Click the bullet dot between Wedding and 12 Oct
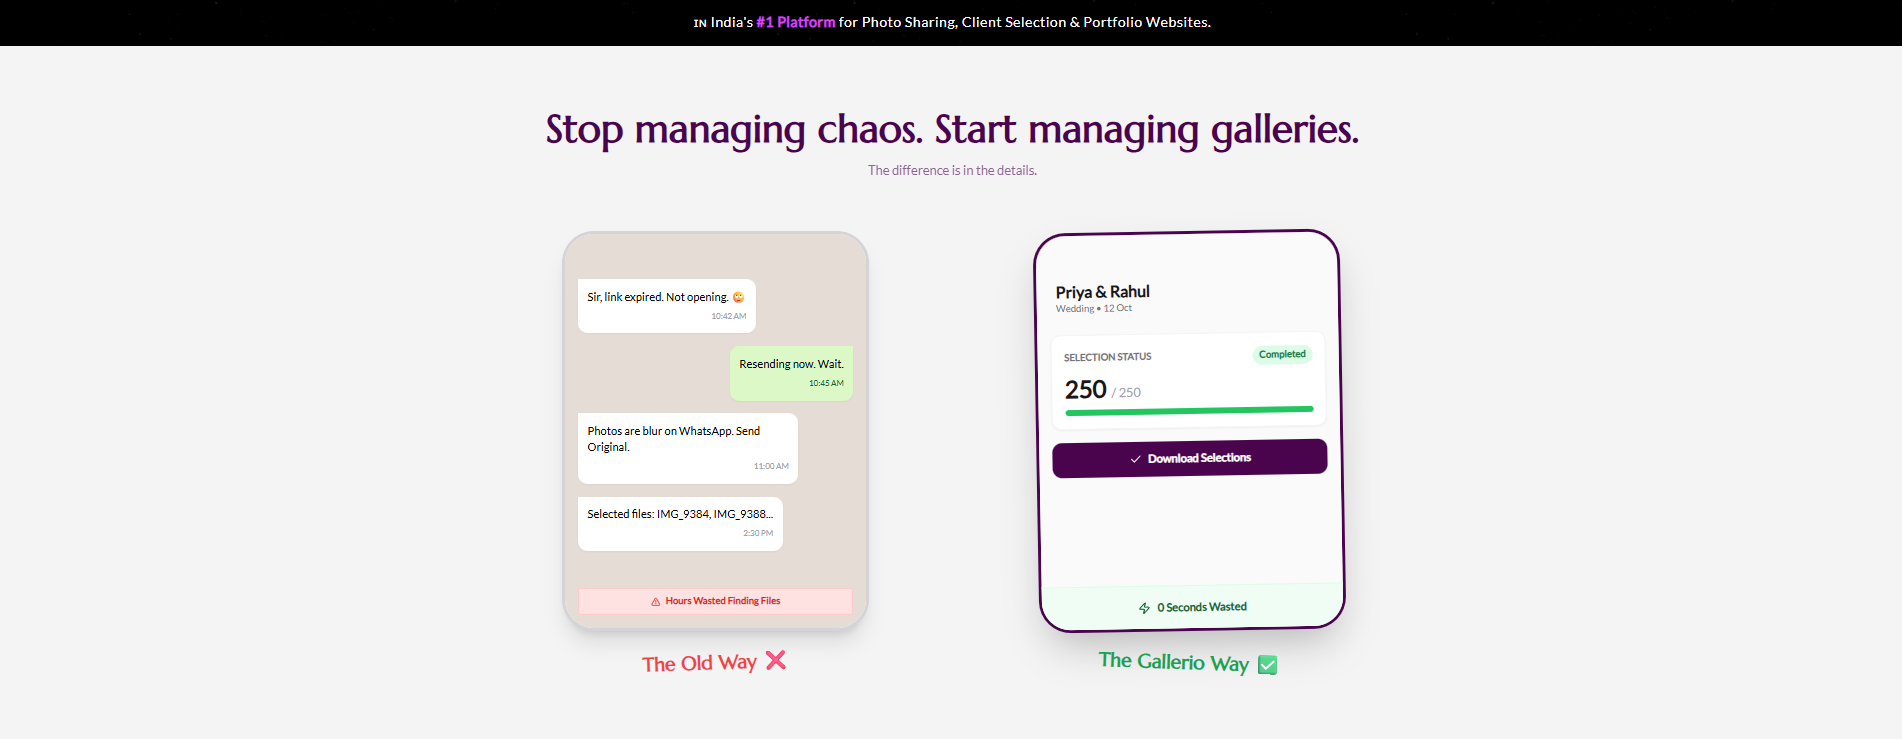Viewport: 1902px width, 739px height. point(1099,308)
